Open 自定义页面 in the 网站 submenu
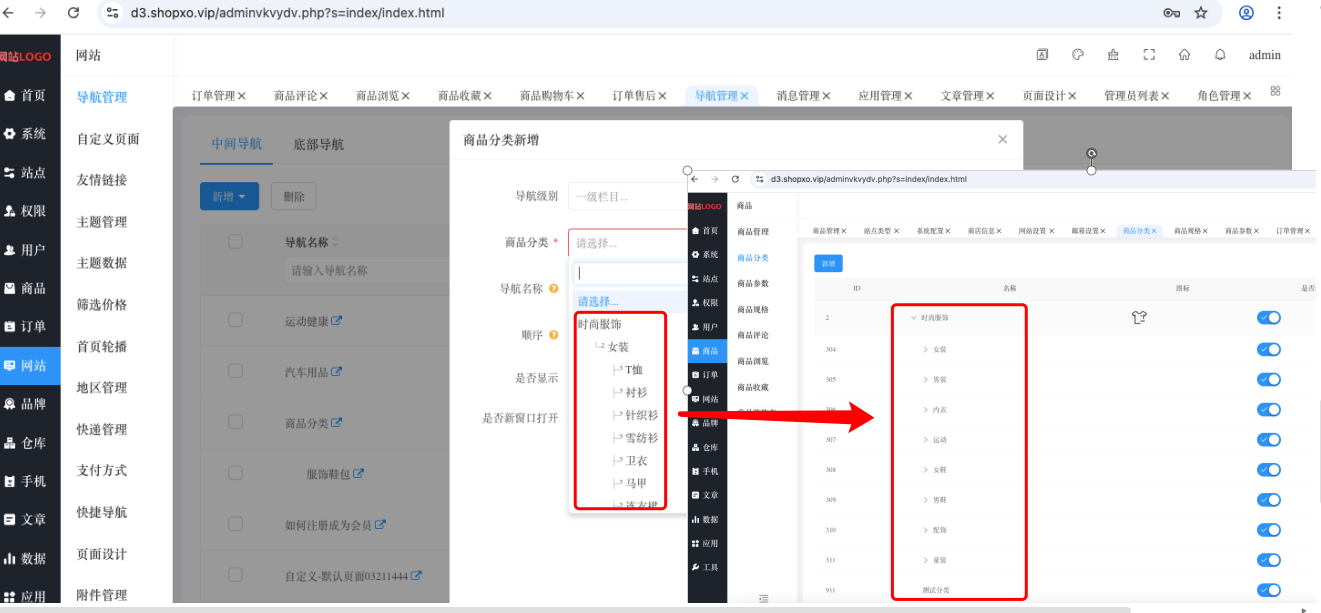Viewport: 1321px width, 613px height. (108, 139)
